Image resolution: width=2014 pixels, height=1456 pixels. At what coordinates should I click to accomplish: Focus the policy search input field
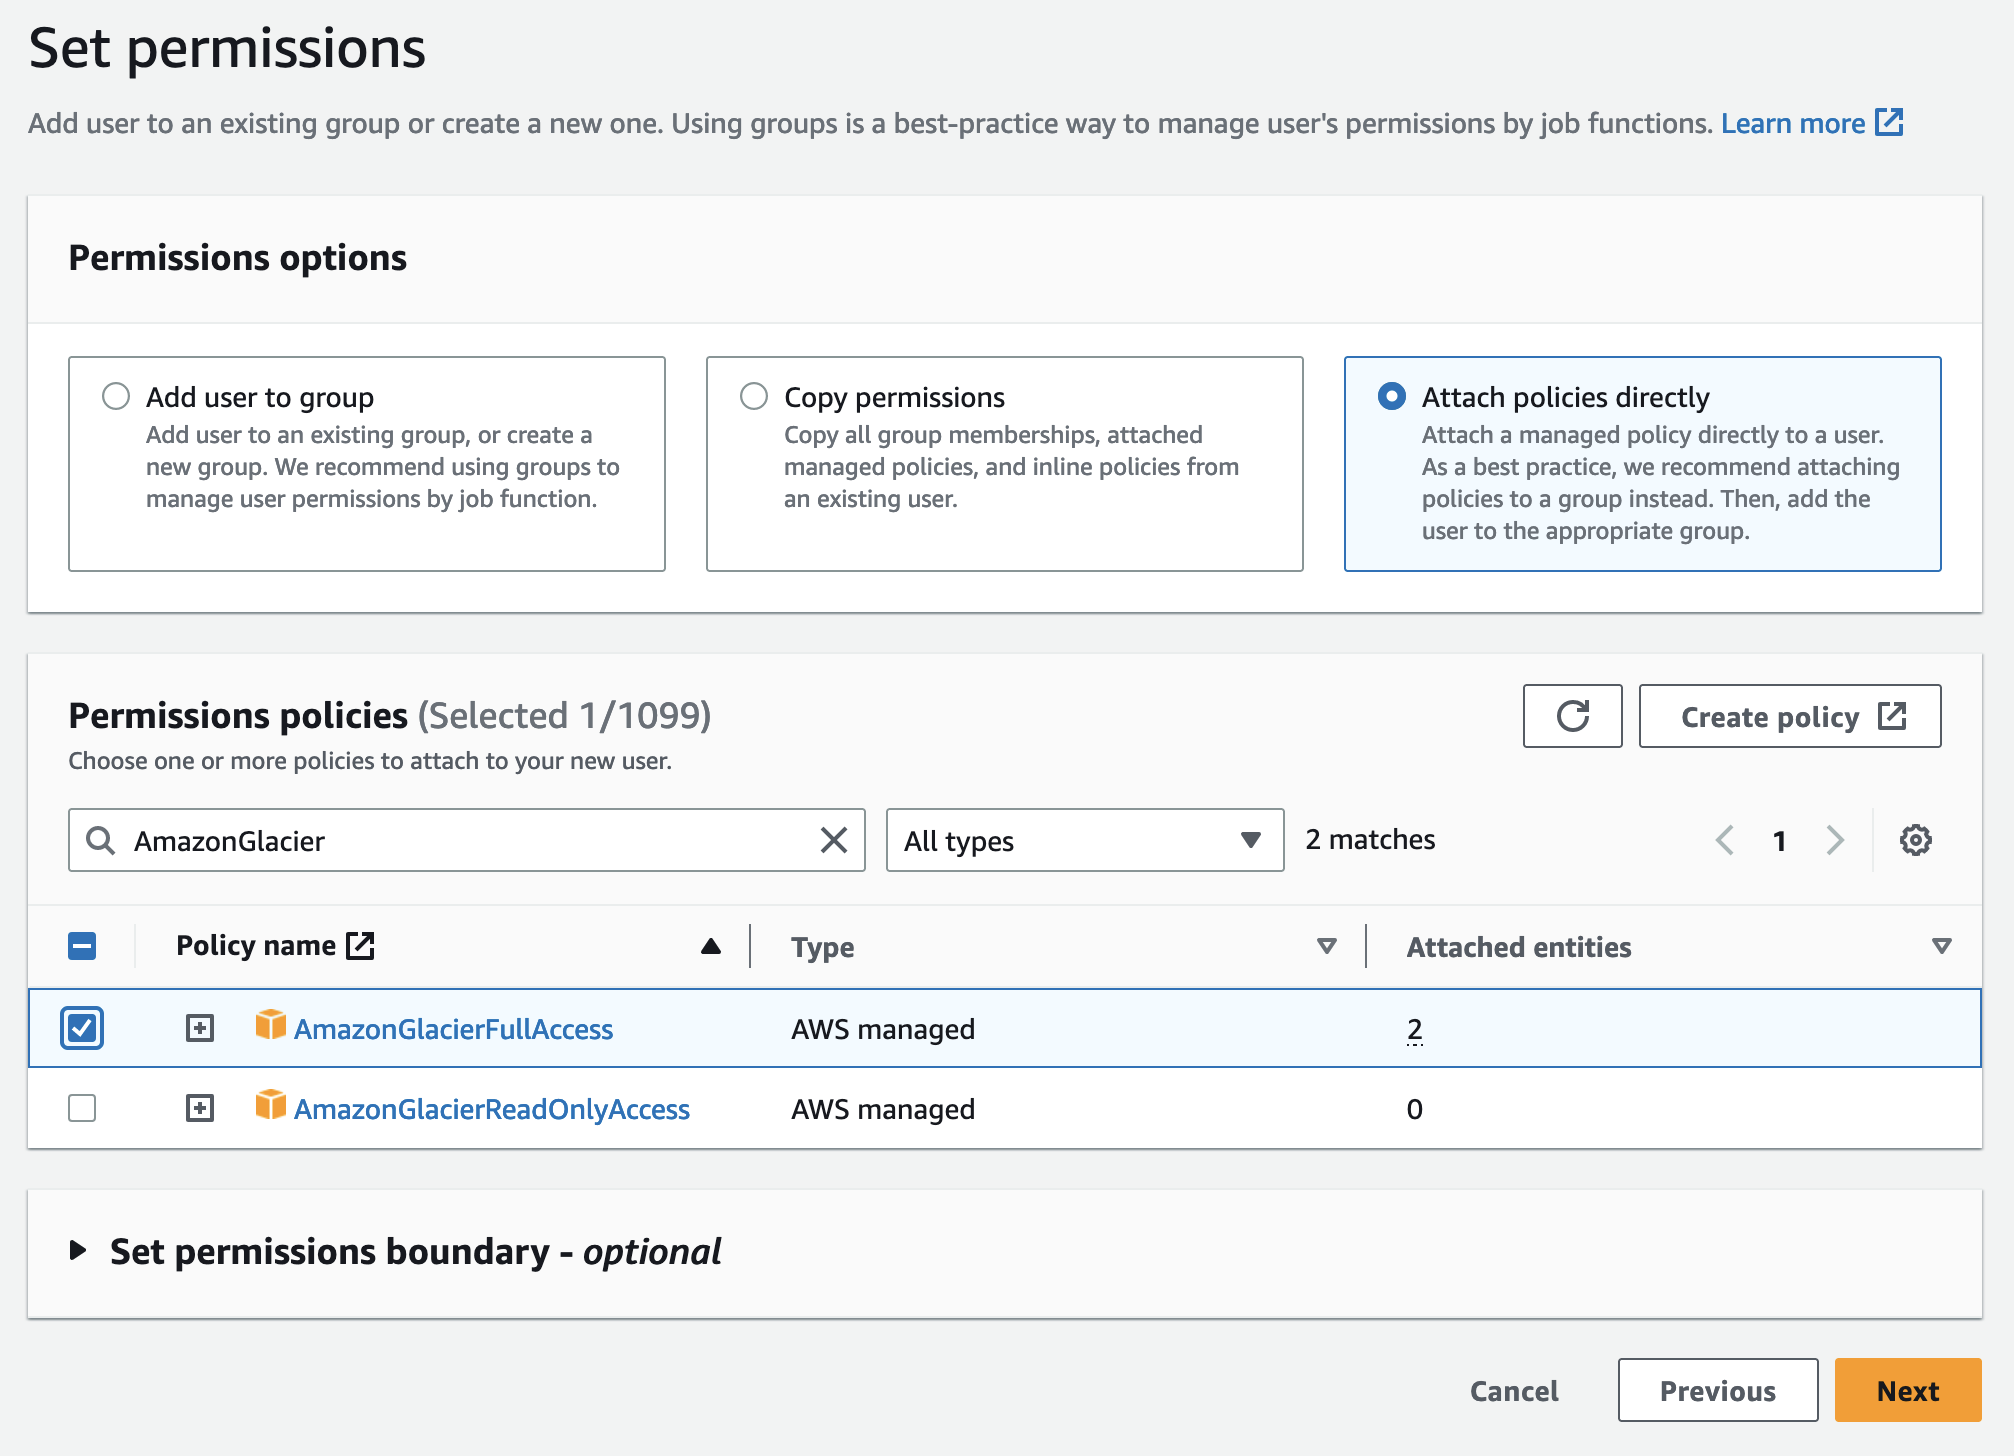(x=466, y=840)
